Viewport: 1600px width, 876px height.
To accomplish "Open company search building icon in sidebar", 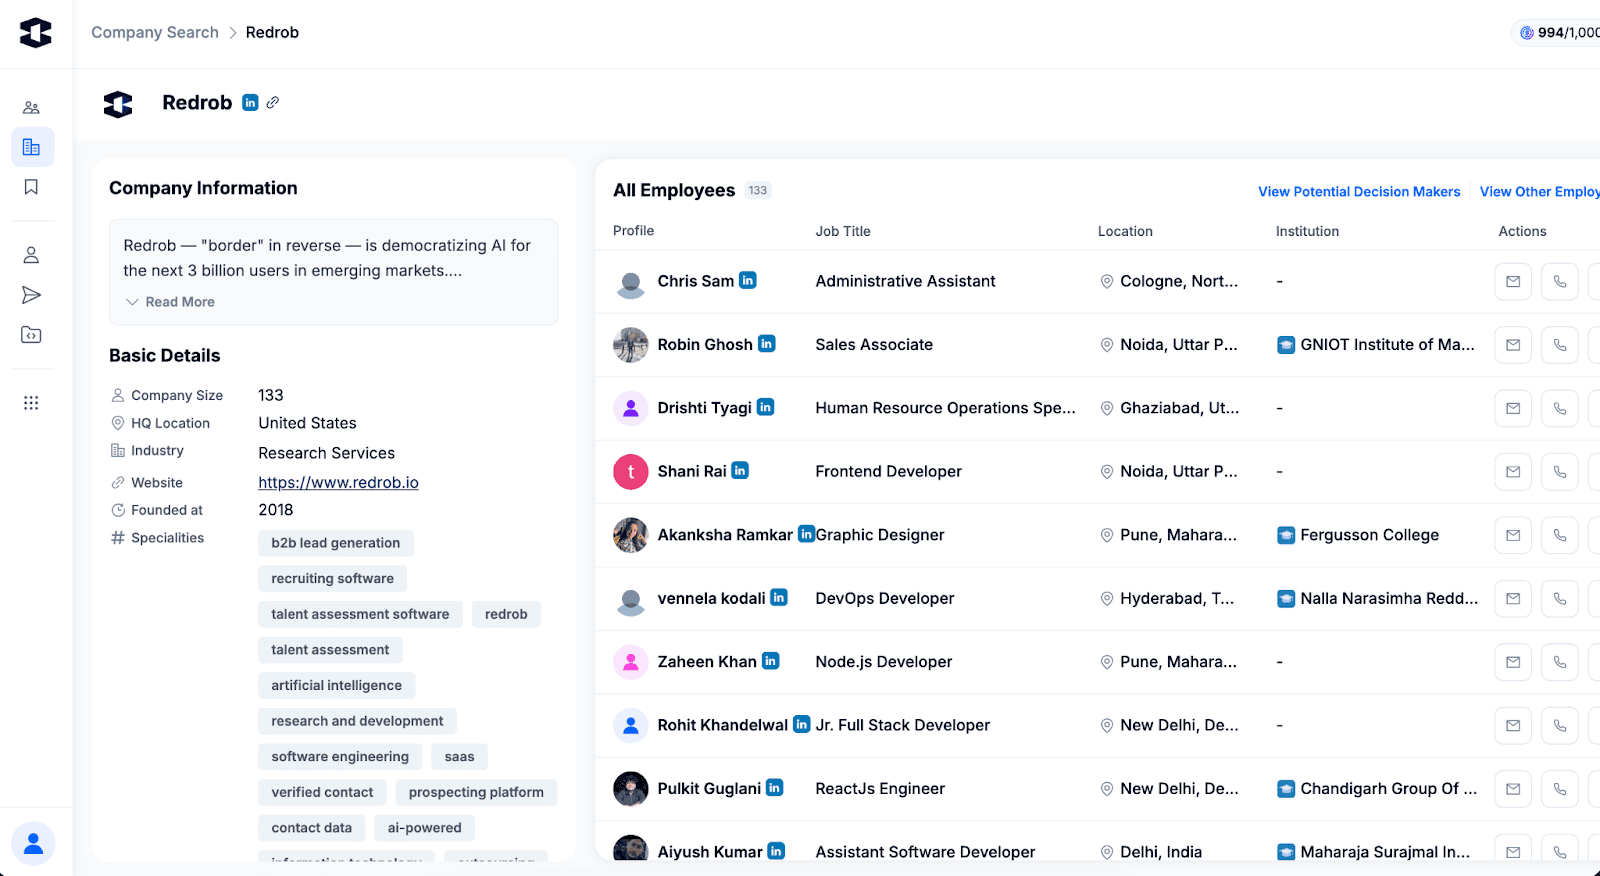I will point(32,147).
